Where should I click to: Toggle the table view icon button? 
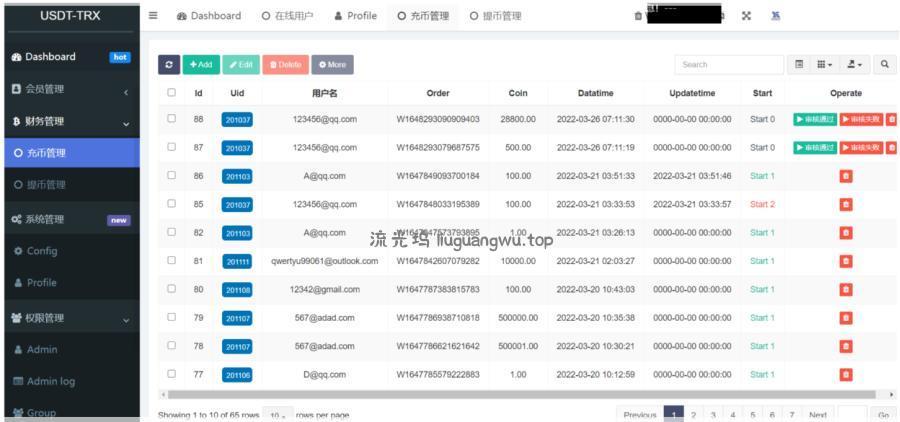point(799,65)
